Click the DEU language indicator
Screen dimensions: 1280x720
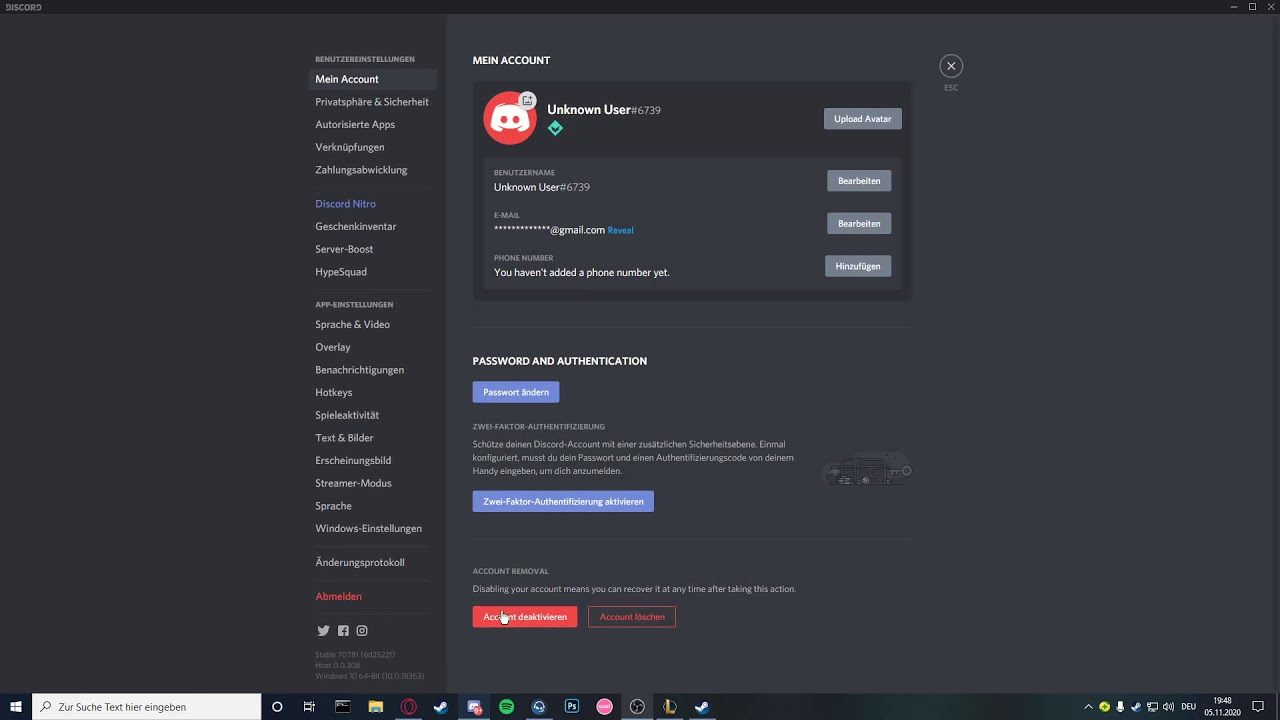tap(1188, 707)
